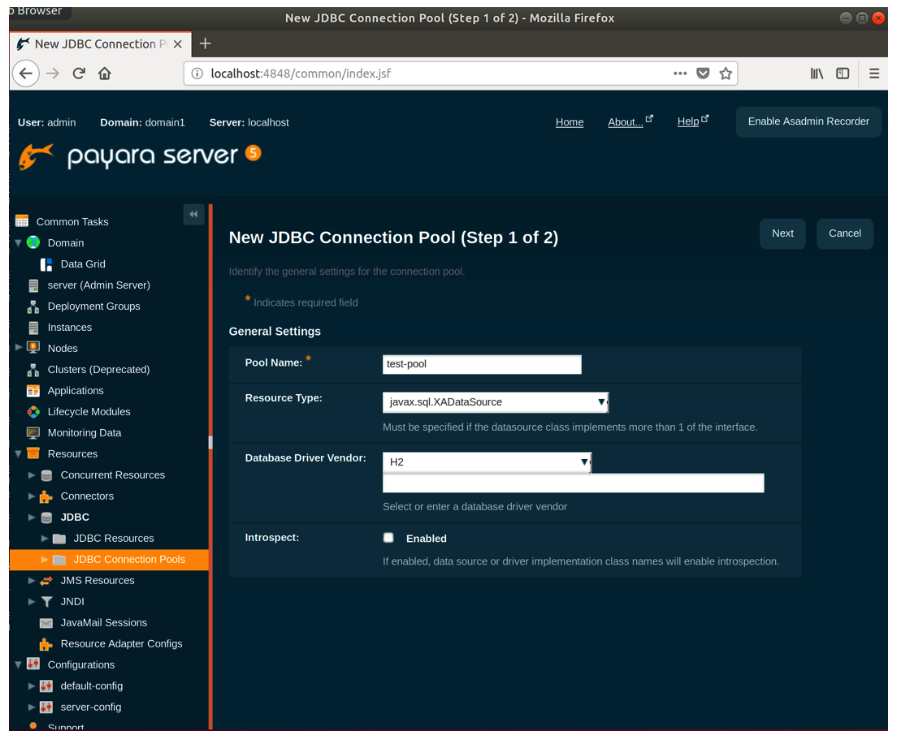The height and width of the screenshot is (743, 900).
Task: Click the Next button
Action: coord(782,233)
